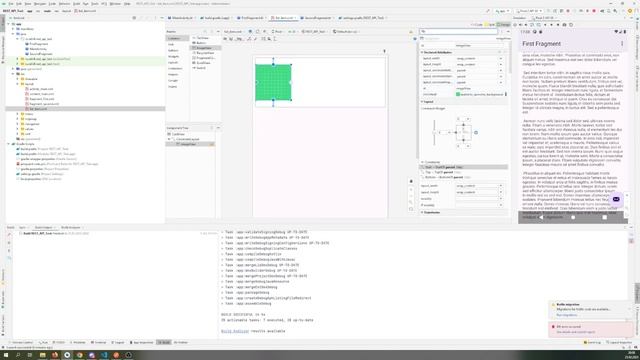The image size is (640, 360).
Task: Open activity_main.xml in project tree
Action: click(x=41, y=89)
